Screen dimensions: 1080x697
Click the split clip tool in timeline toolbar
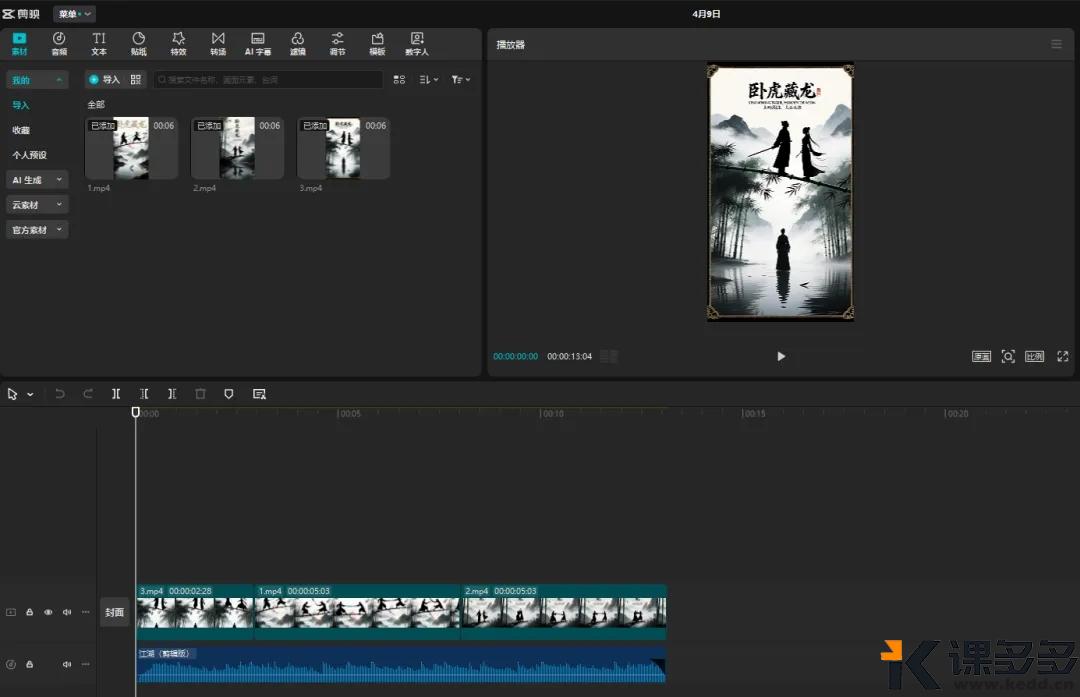116,394
